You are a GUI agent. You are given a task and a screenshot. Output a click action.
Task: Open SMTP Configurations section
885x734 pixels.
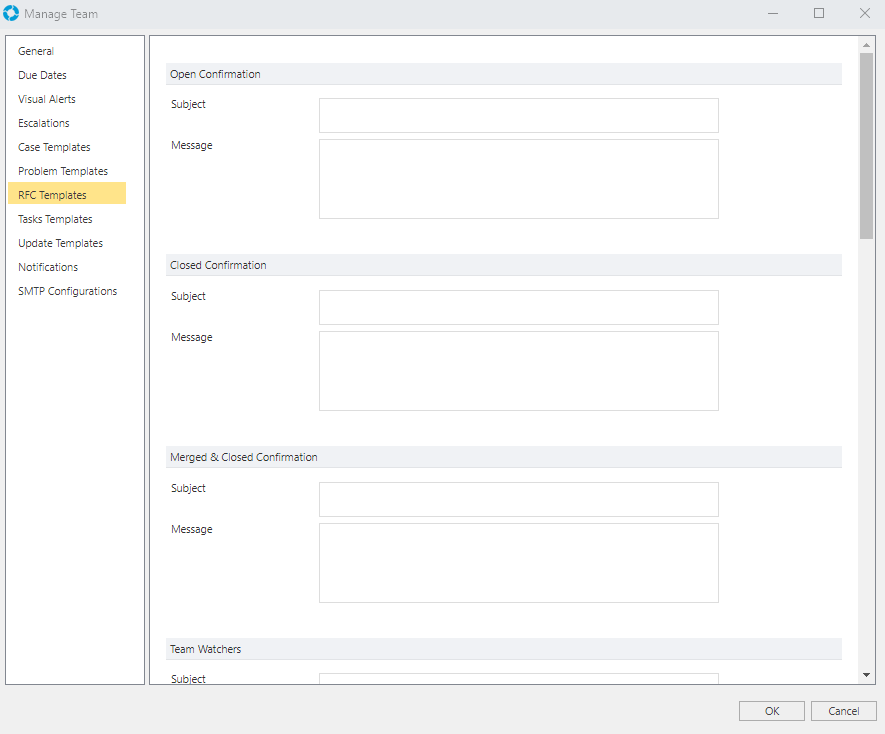pyautogui.click(x=67, y=291)
